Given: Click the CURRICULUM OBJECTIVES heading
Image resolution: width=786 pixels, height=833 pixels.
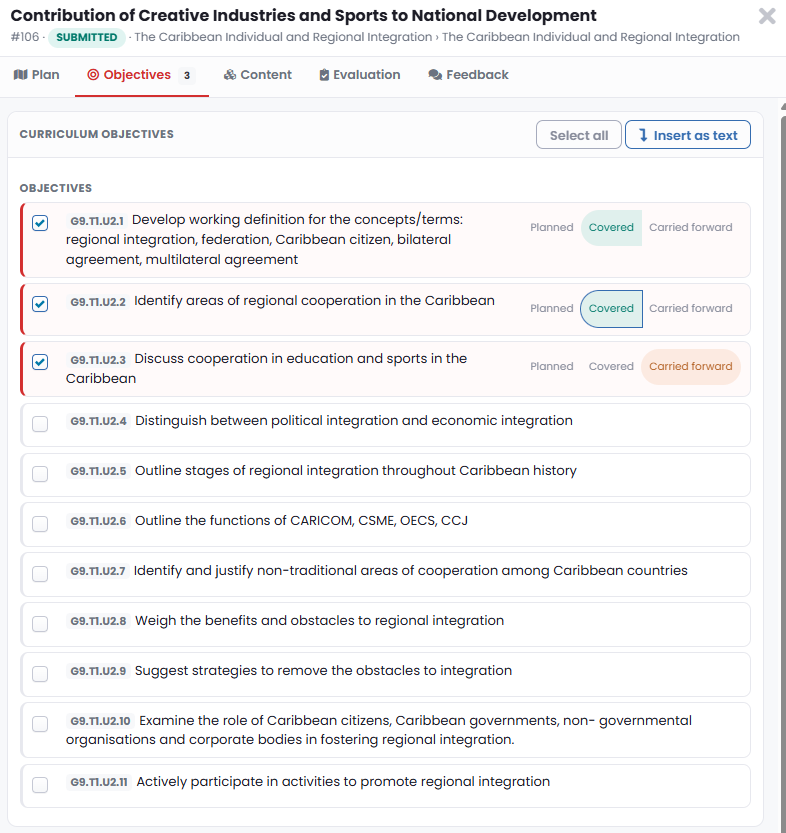Looking at the screenshot, I should (97, 134).
